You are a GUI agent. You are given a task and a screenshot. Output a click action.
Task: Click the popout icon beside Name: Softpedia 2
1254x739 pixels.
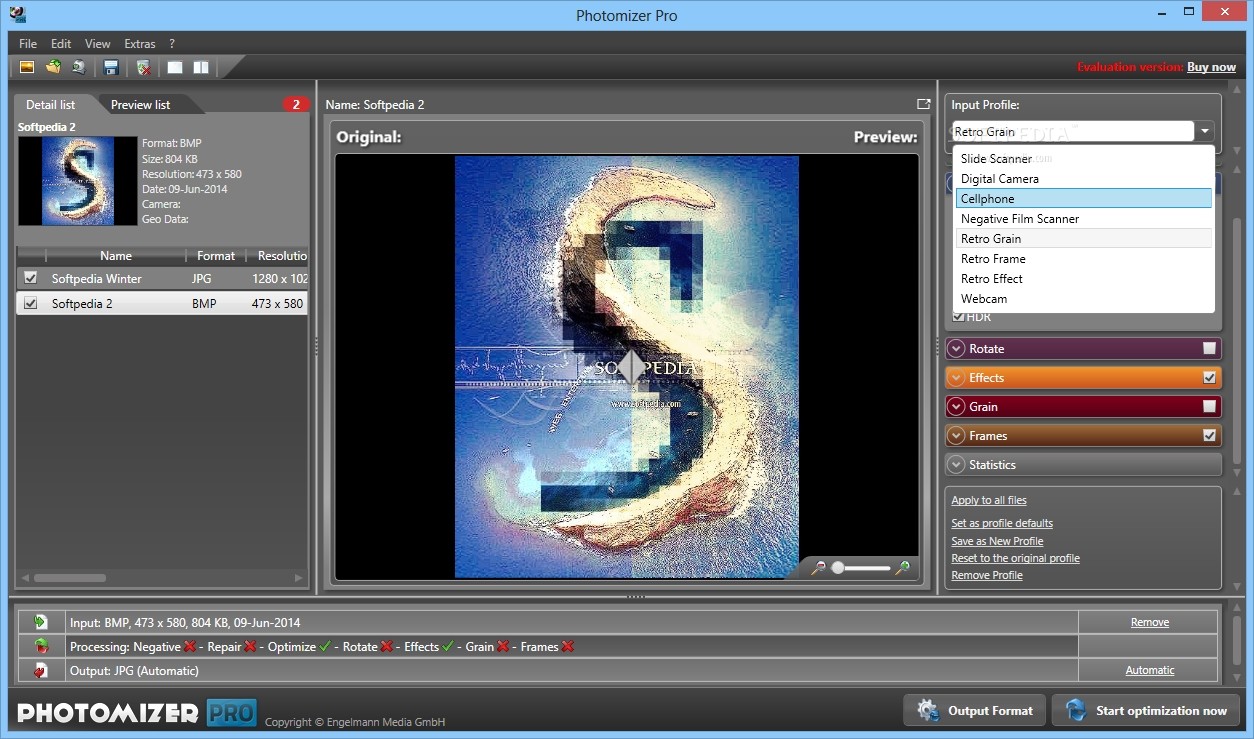[923, 104]
